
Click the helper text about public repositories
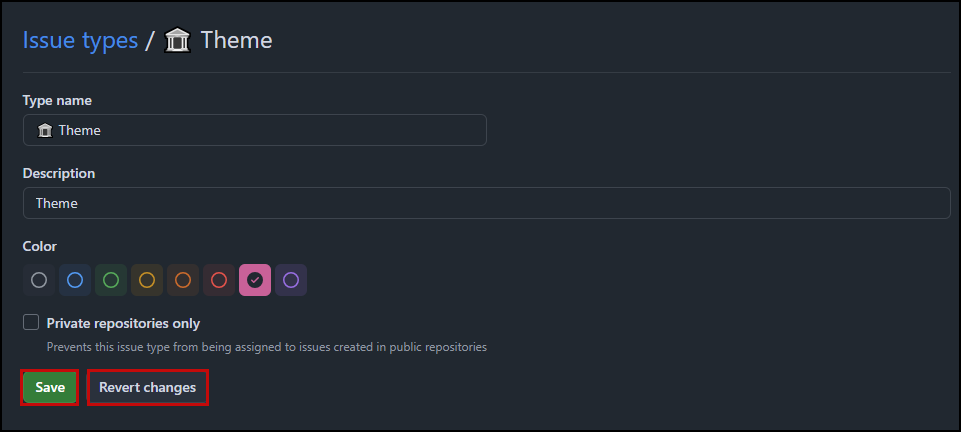coord(267,347)
